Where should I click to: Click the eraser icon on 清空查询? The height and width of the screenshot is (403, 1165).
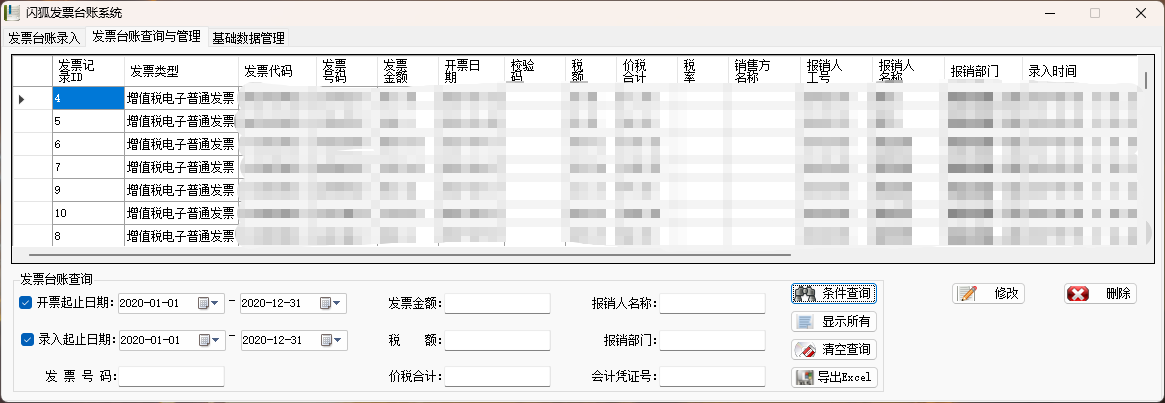tap(804, 350)
